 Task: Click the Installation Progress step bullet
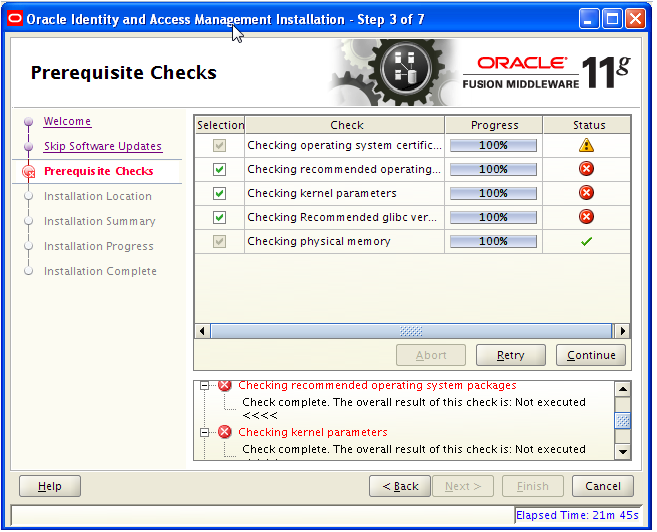pos(28,246)
